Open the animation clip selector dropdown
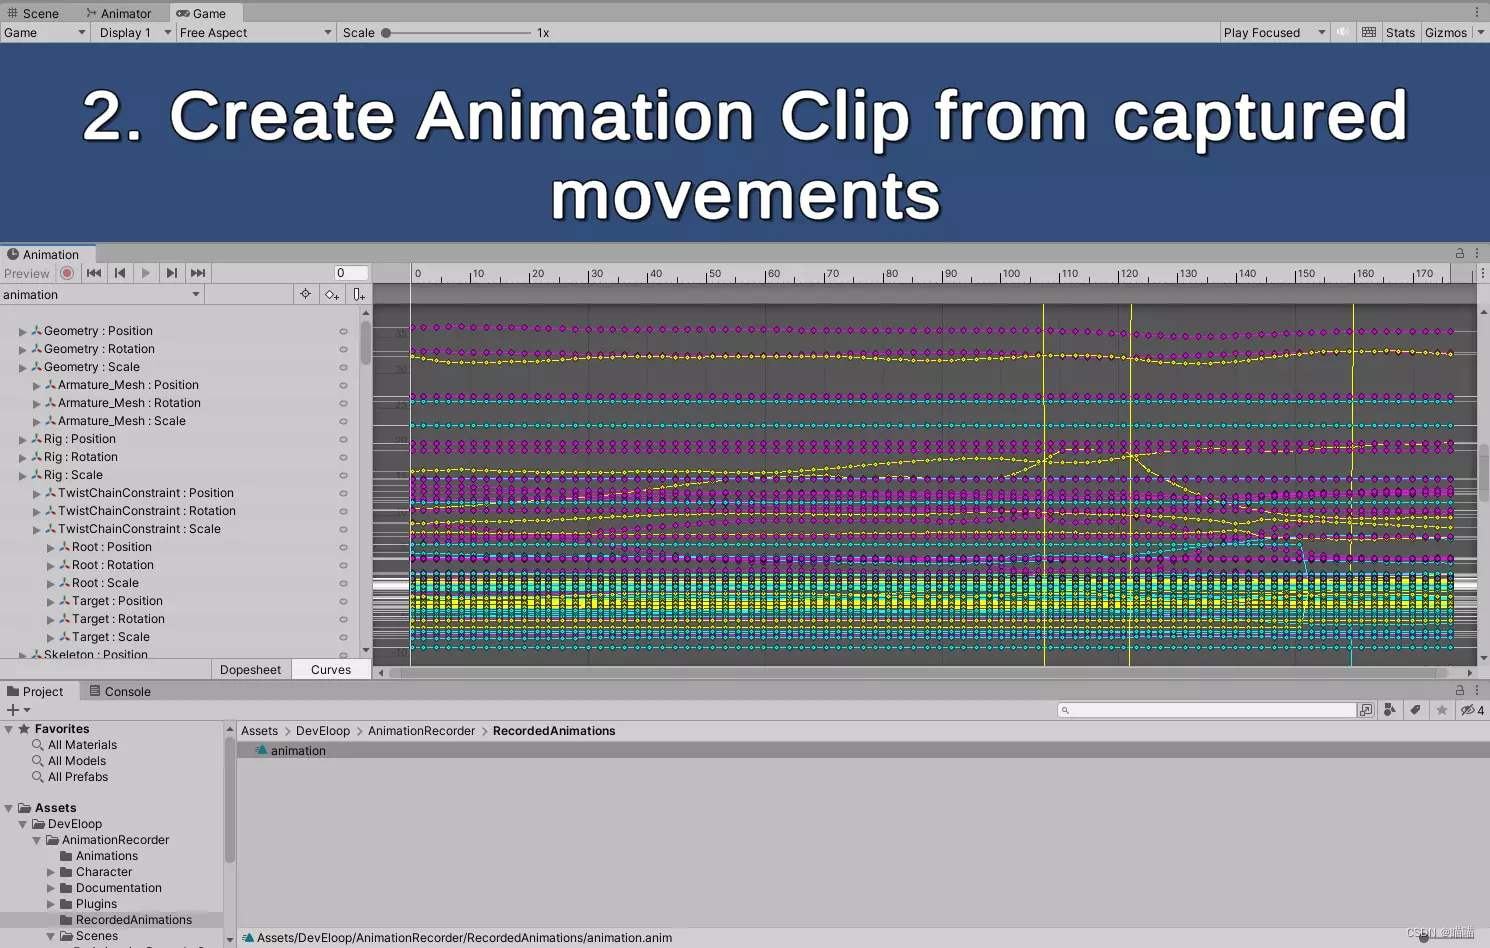Screen dimensions: 1490x948 tap(102, 294)
